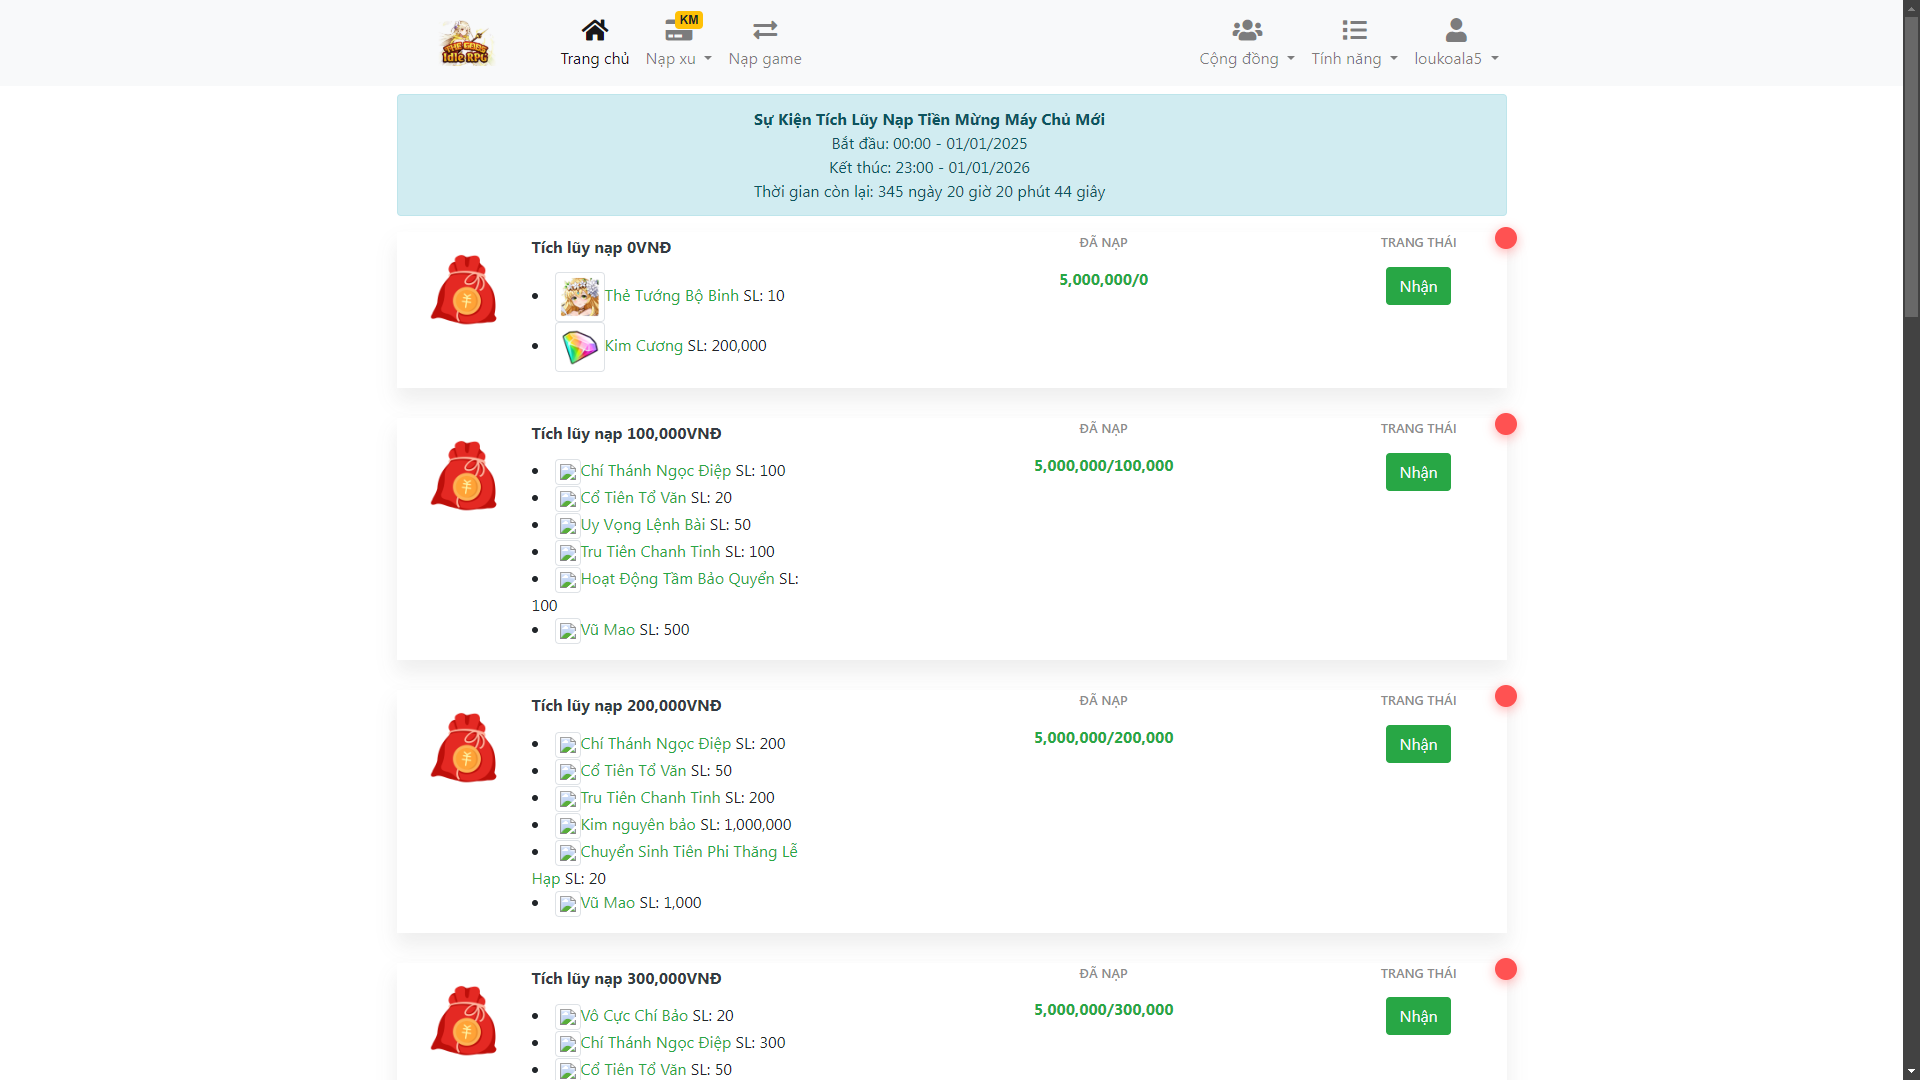
Task: Click the Tính năng list icon
Action: coord(1354,30)
